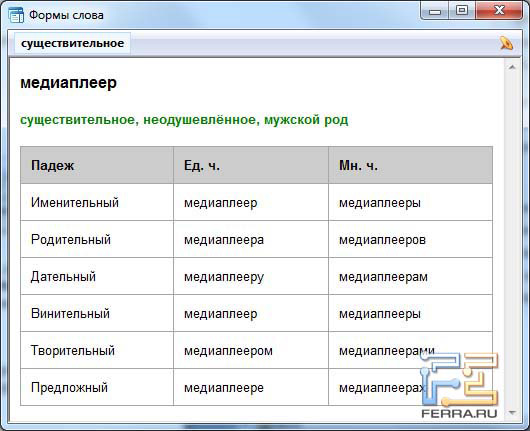The image size is (530, 431).
Task: Click the медиаплеер heading
Action: (68, 83)
